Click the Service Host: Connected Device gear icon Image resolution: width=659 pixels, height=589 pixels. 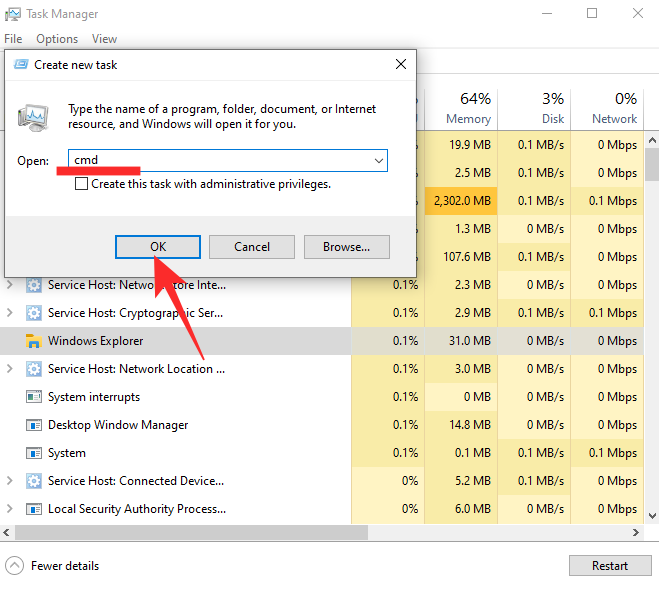pyautogui.click(x=34, y=481)
